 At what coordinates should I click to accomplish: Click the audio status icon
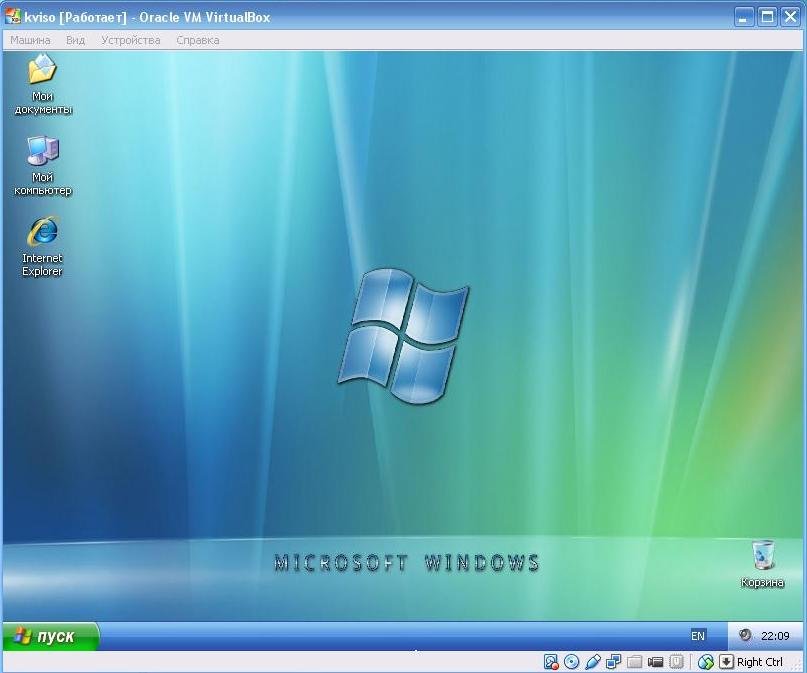point(592,661)
